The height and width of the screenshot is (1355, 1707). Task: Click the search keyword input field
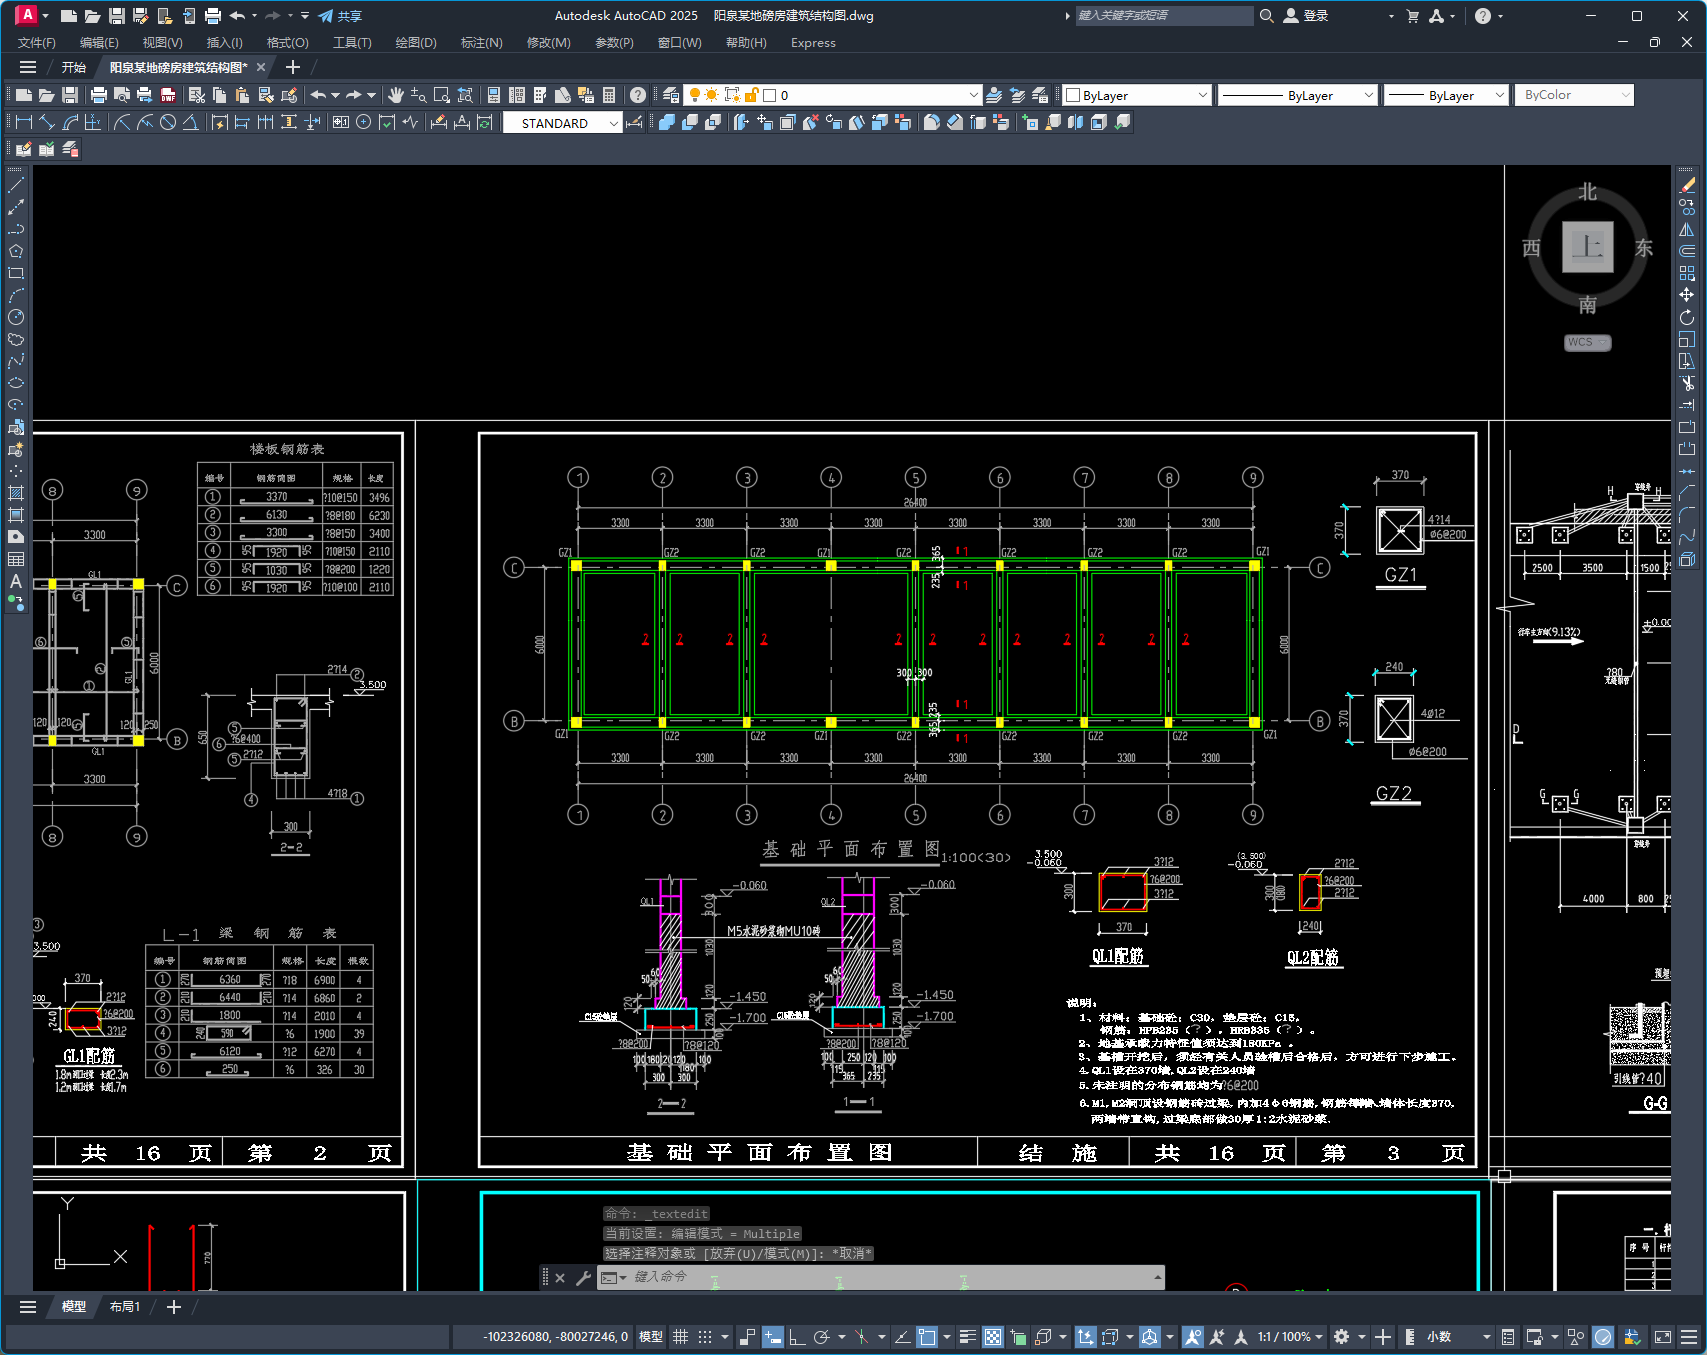(x=1164, y=16)
